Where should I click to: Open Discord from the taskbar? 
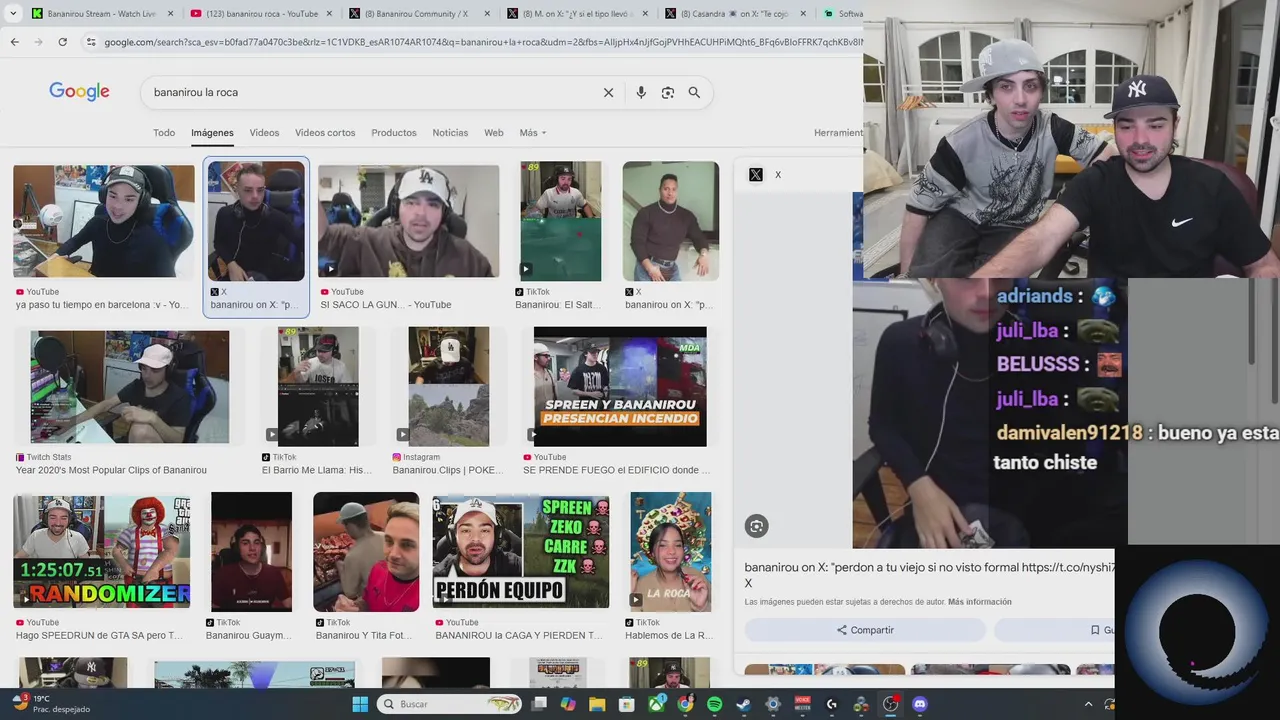pyautogui.click(x=920, y=704)
